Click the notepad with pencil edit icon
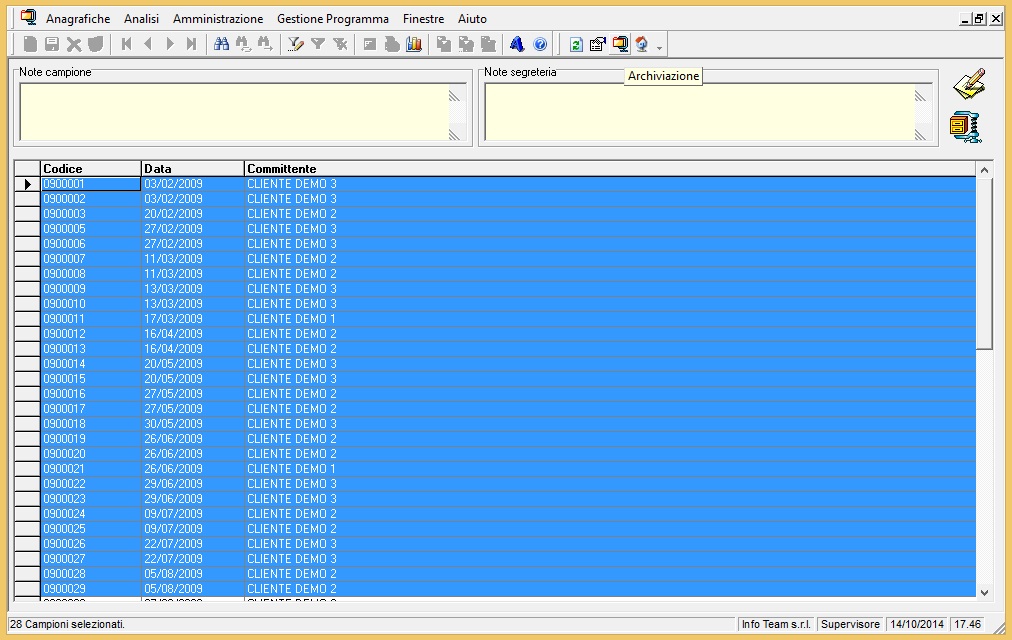Viewport: 1012px width, 640px height. (x=969, y=85)
